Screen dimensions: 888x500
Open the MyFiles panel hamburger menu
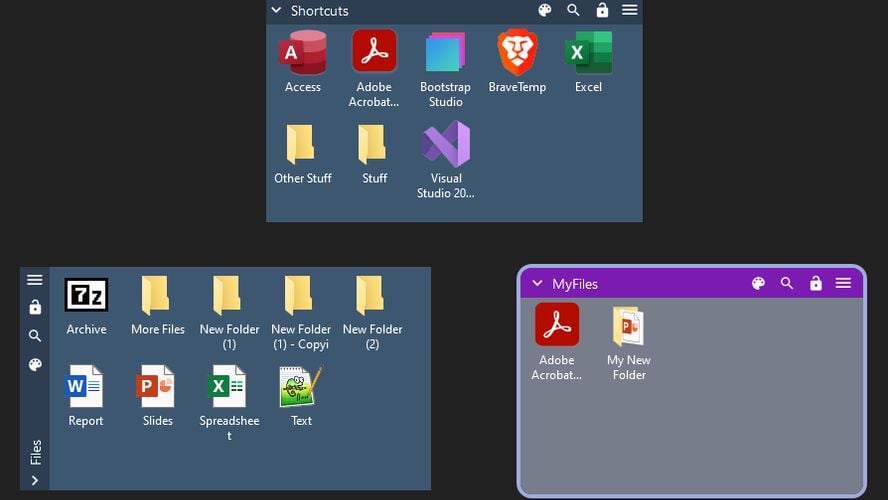[x=843, y=284]
